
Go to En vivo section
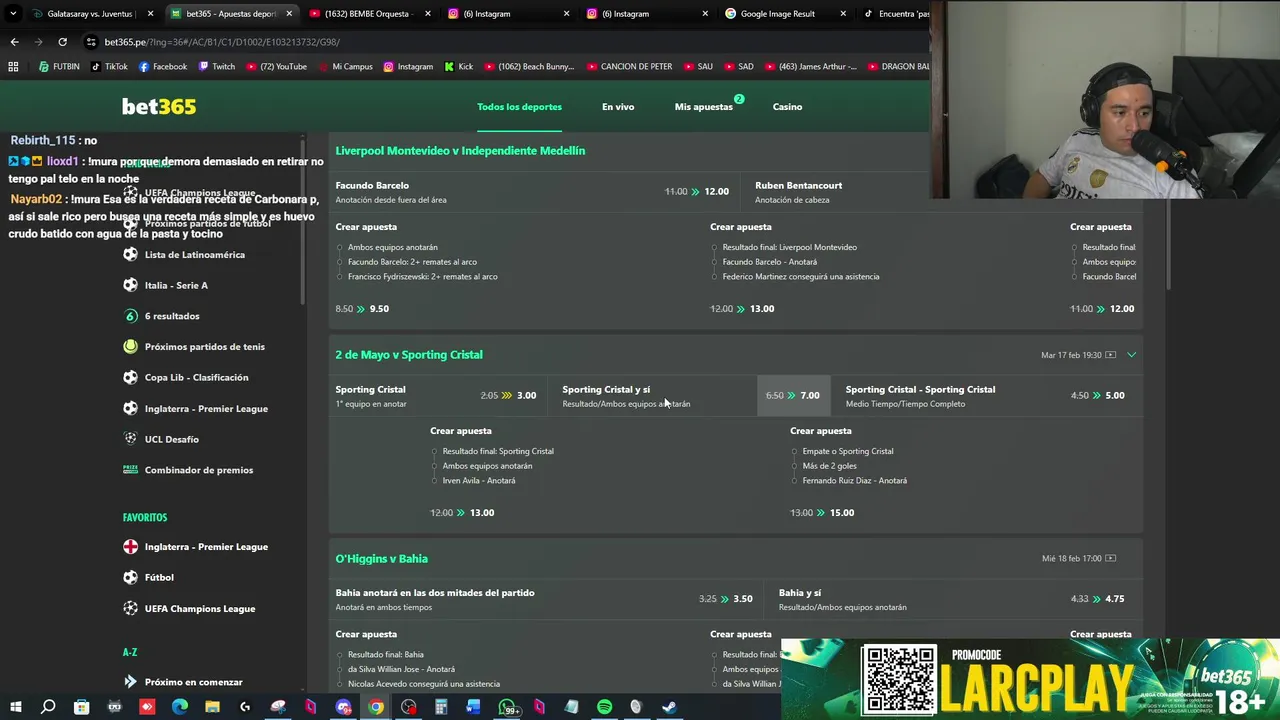tap(618, 107)
